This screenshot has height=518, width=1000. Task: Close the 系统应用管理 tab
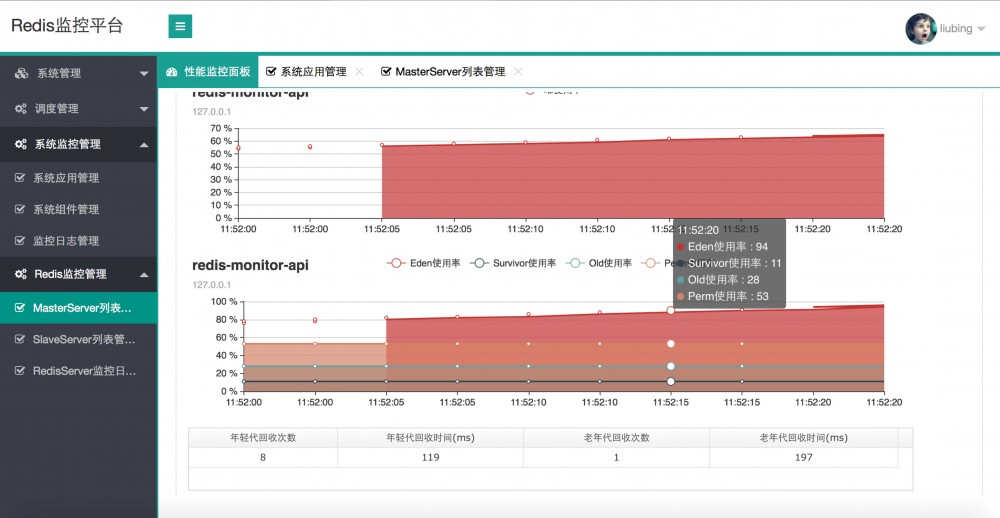click(359, 71)
